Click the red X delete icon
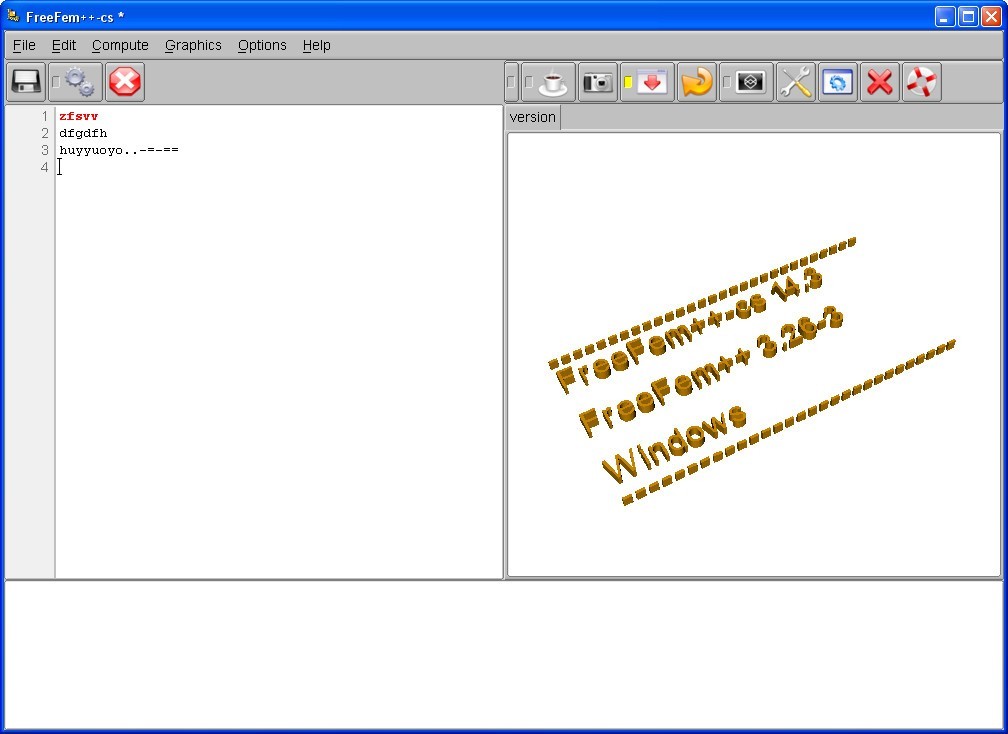This screenshot has width=1008, height=734. tap(879, 82)
